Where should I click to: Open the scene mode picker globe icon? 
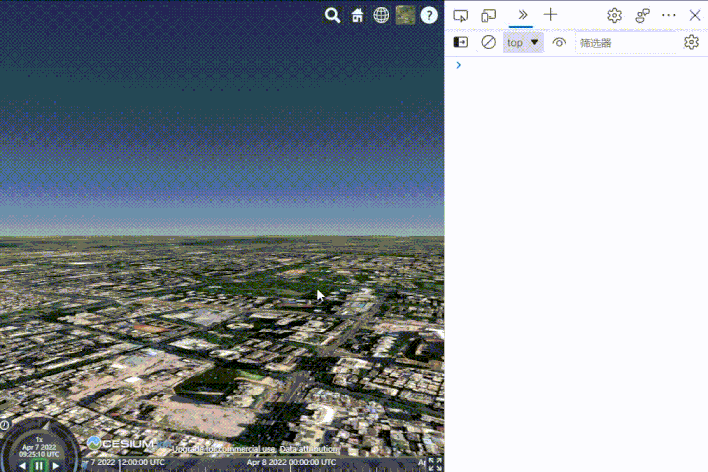pos(381,15)
